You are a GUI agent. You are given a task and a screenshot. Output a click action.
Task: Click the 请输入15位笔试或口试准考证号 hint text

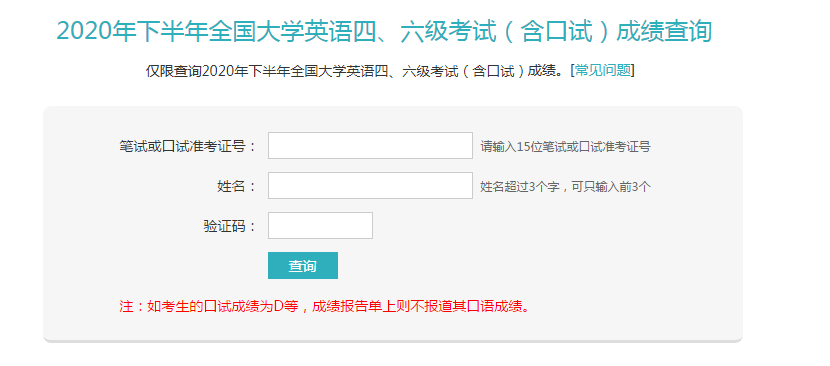click(x=565, y=147)
